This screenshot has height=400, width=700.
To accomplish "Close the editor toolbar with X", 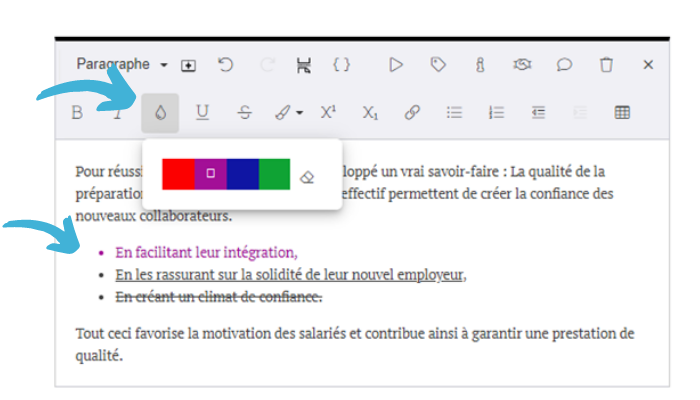I will (x=648, y=64).
